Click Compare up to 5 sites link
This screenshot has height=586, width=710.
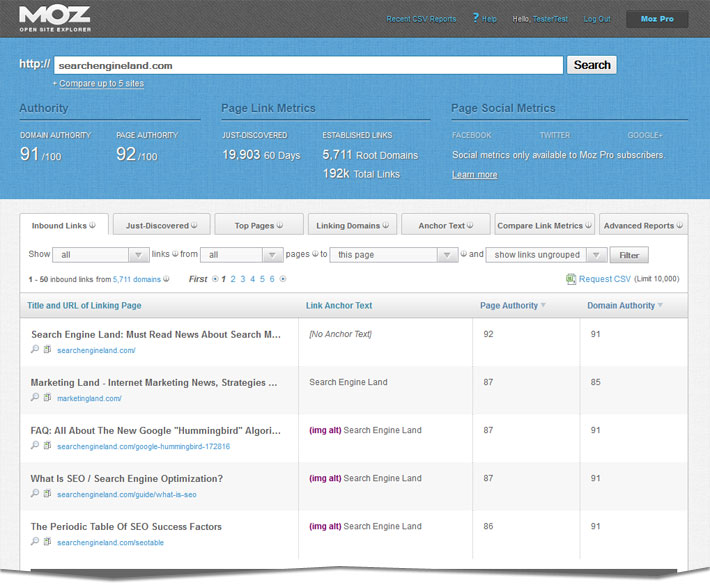point(101,83)
